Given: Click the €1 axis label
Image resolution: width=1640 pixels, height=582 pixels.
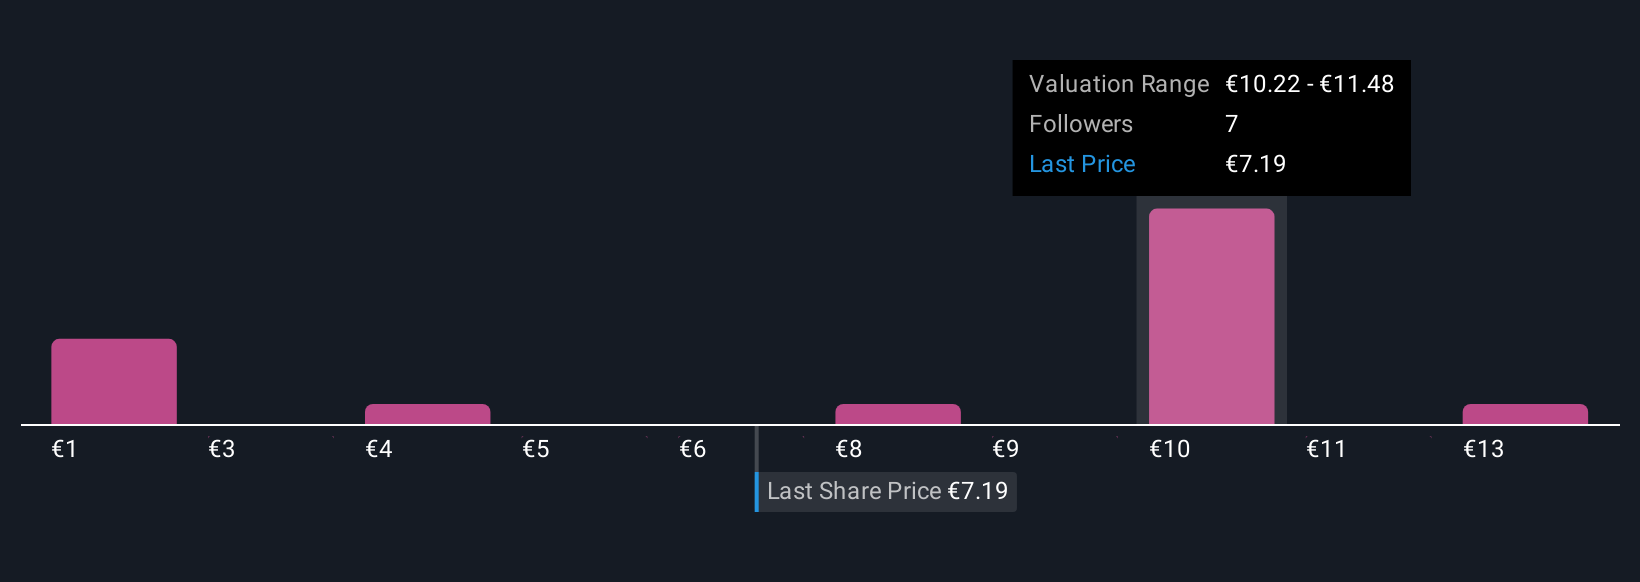Looking at the screenshot, I should (65, 449).
